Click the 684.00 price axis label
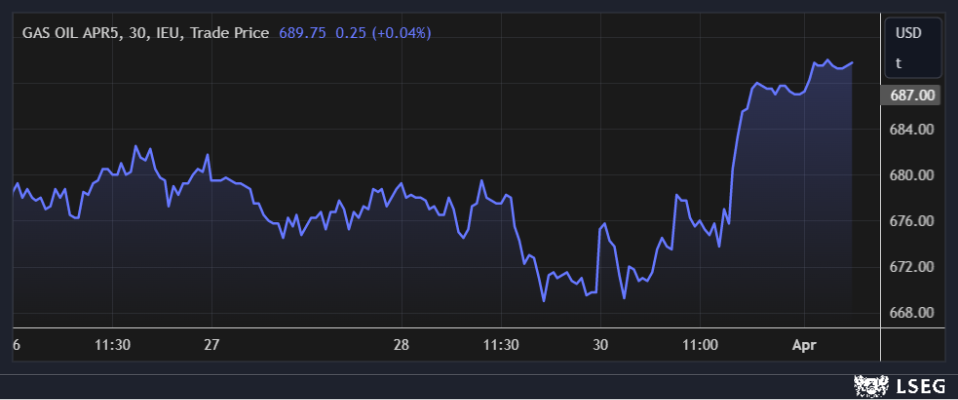The image size is (958, 400). (911, 130)
